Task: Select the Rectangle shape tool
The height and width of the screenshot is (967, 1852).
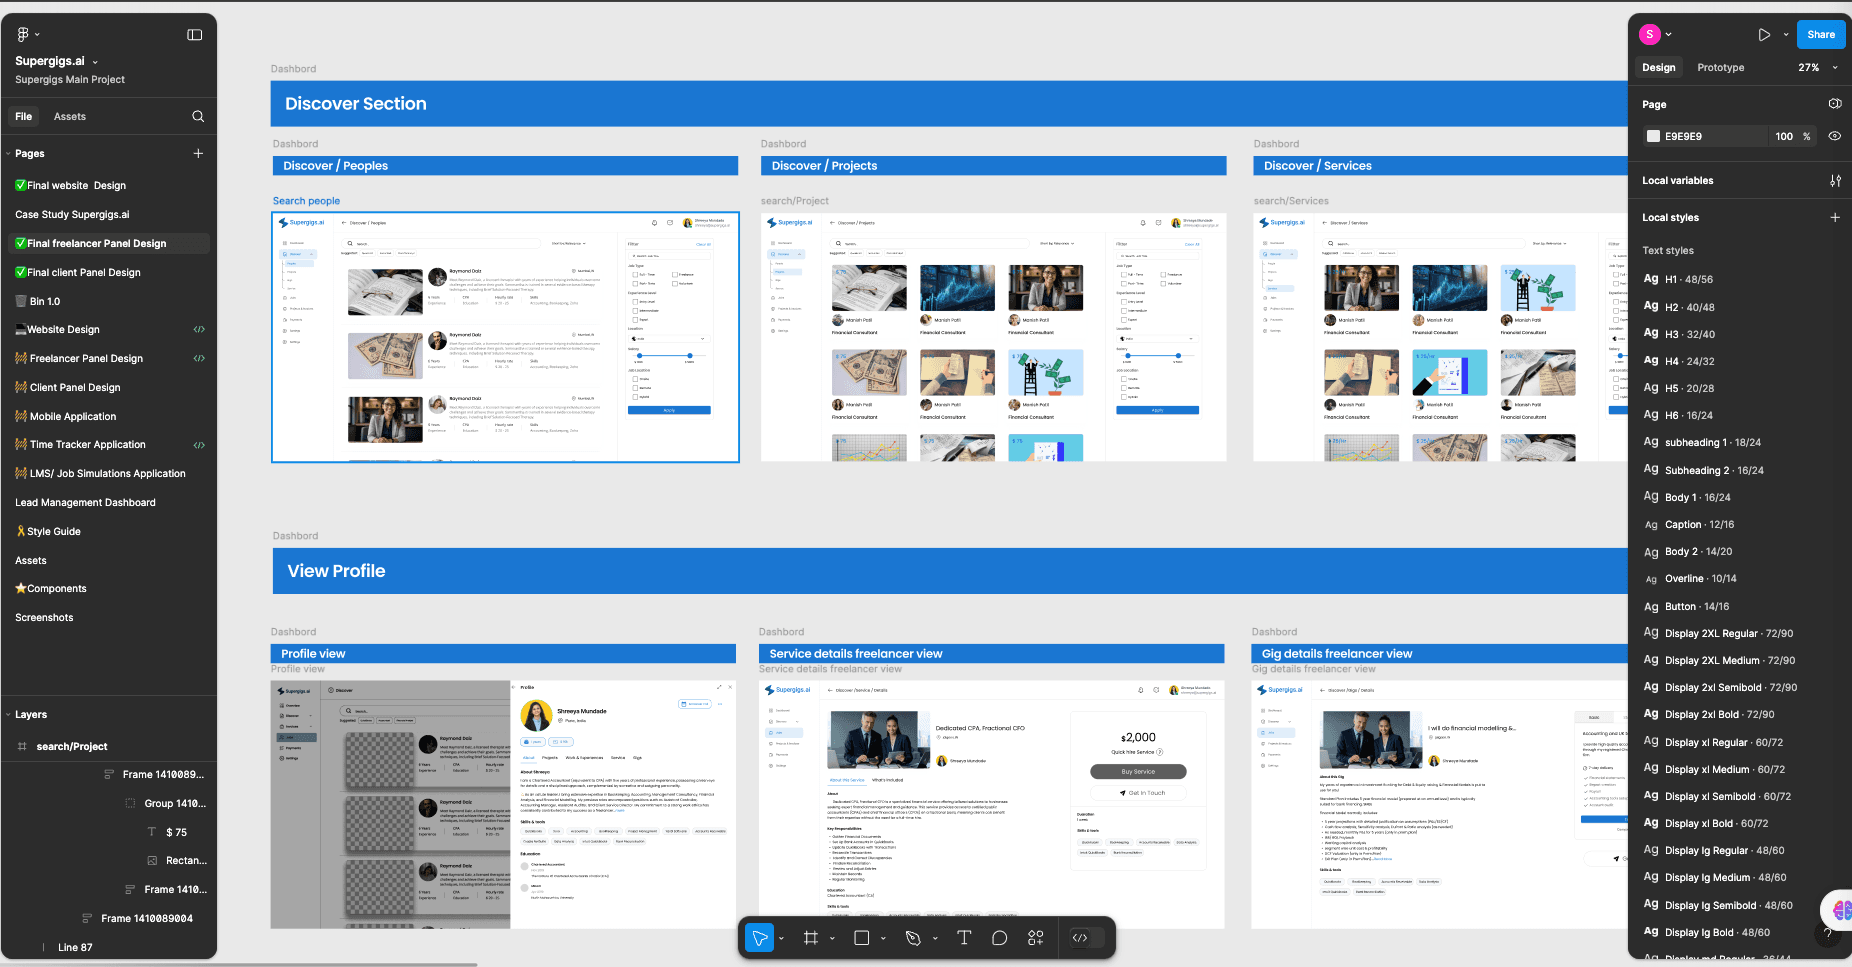Action: [x=861, y=937]
